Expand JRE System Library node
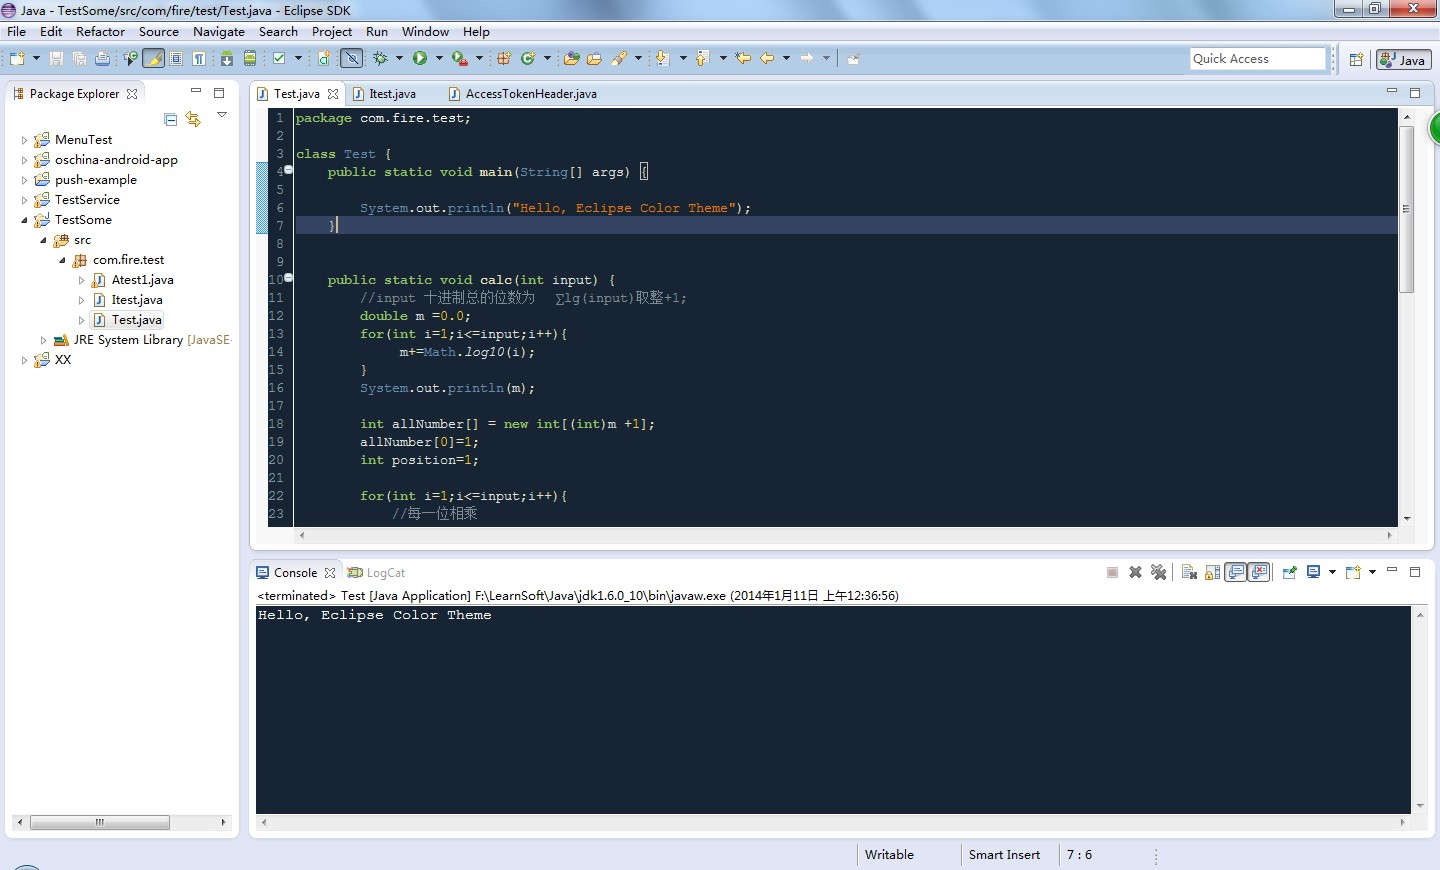Screen dimensions: 1440x870 tap(44, 340)
